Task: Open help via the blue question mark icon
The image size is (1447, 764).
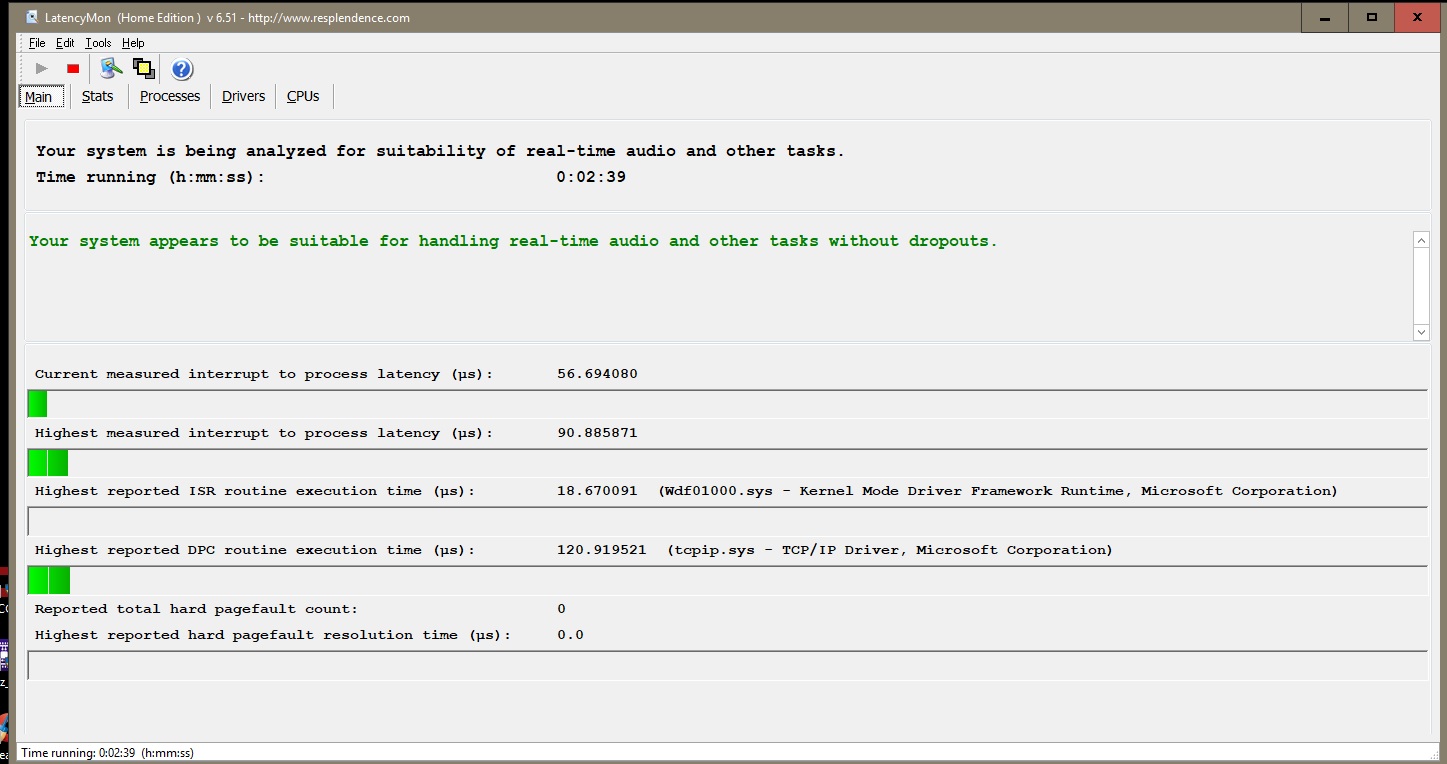Action: click(x=182, y=69)
